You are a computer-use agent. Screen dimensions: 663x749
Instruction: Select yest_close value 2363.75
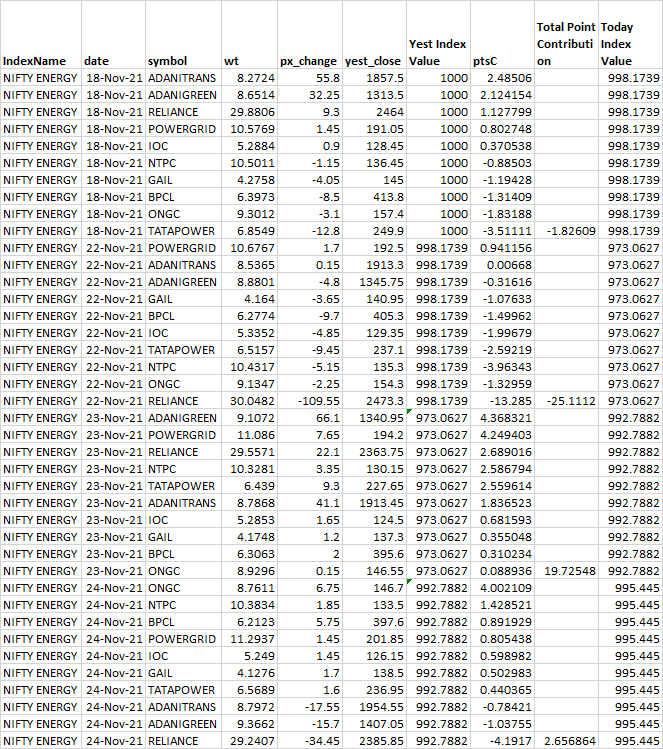(x=382, y=452)
